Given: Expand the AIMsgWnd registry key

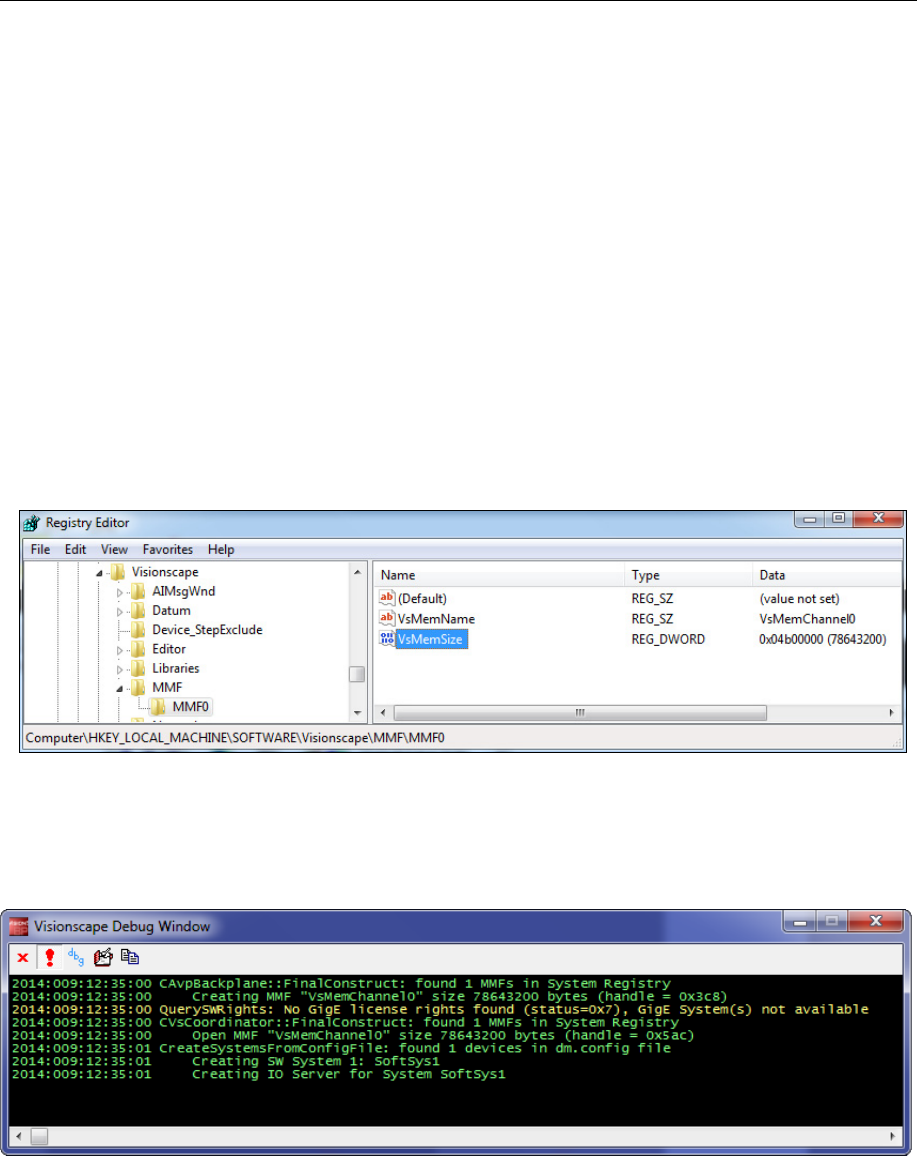Looking at the screenshot, I should 119,592.
